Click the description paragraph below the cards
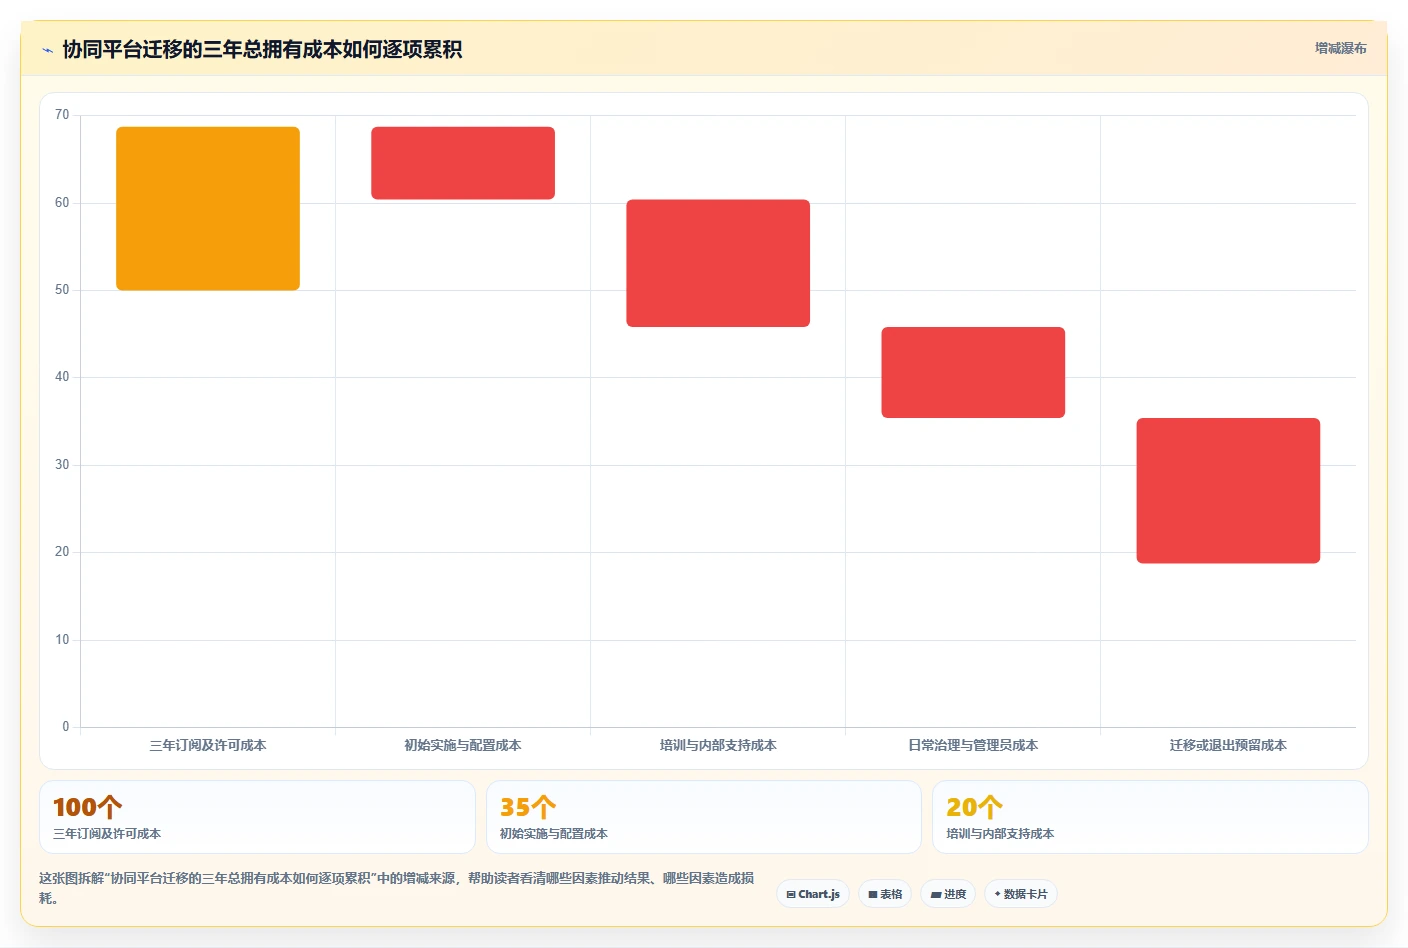This screenshot has width=1408, height=948. pyautogui.click(x=397, y=888)
